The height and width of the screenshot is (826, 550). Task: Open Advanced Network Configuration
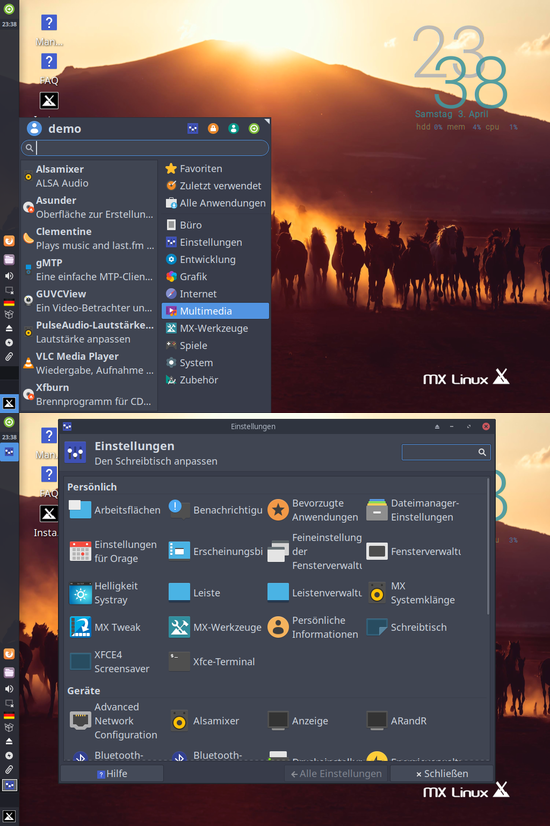tap(115, 721)
